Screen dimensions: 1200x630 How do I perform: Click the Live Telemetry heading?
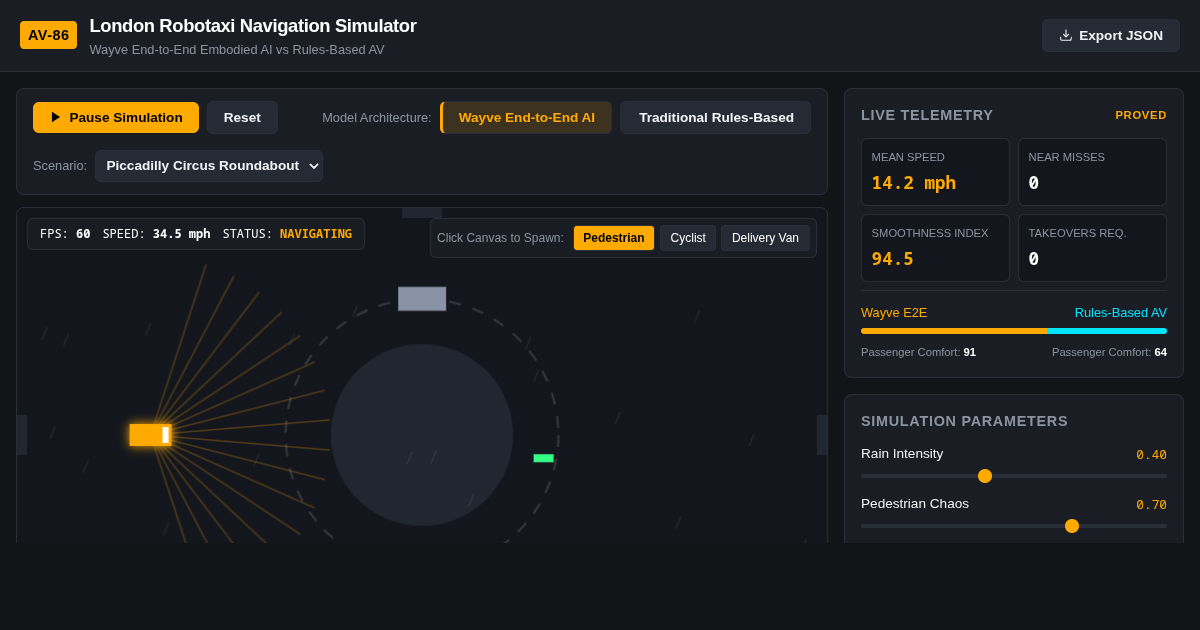click(x=927, y=115)
